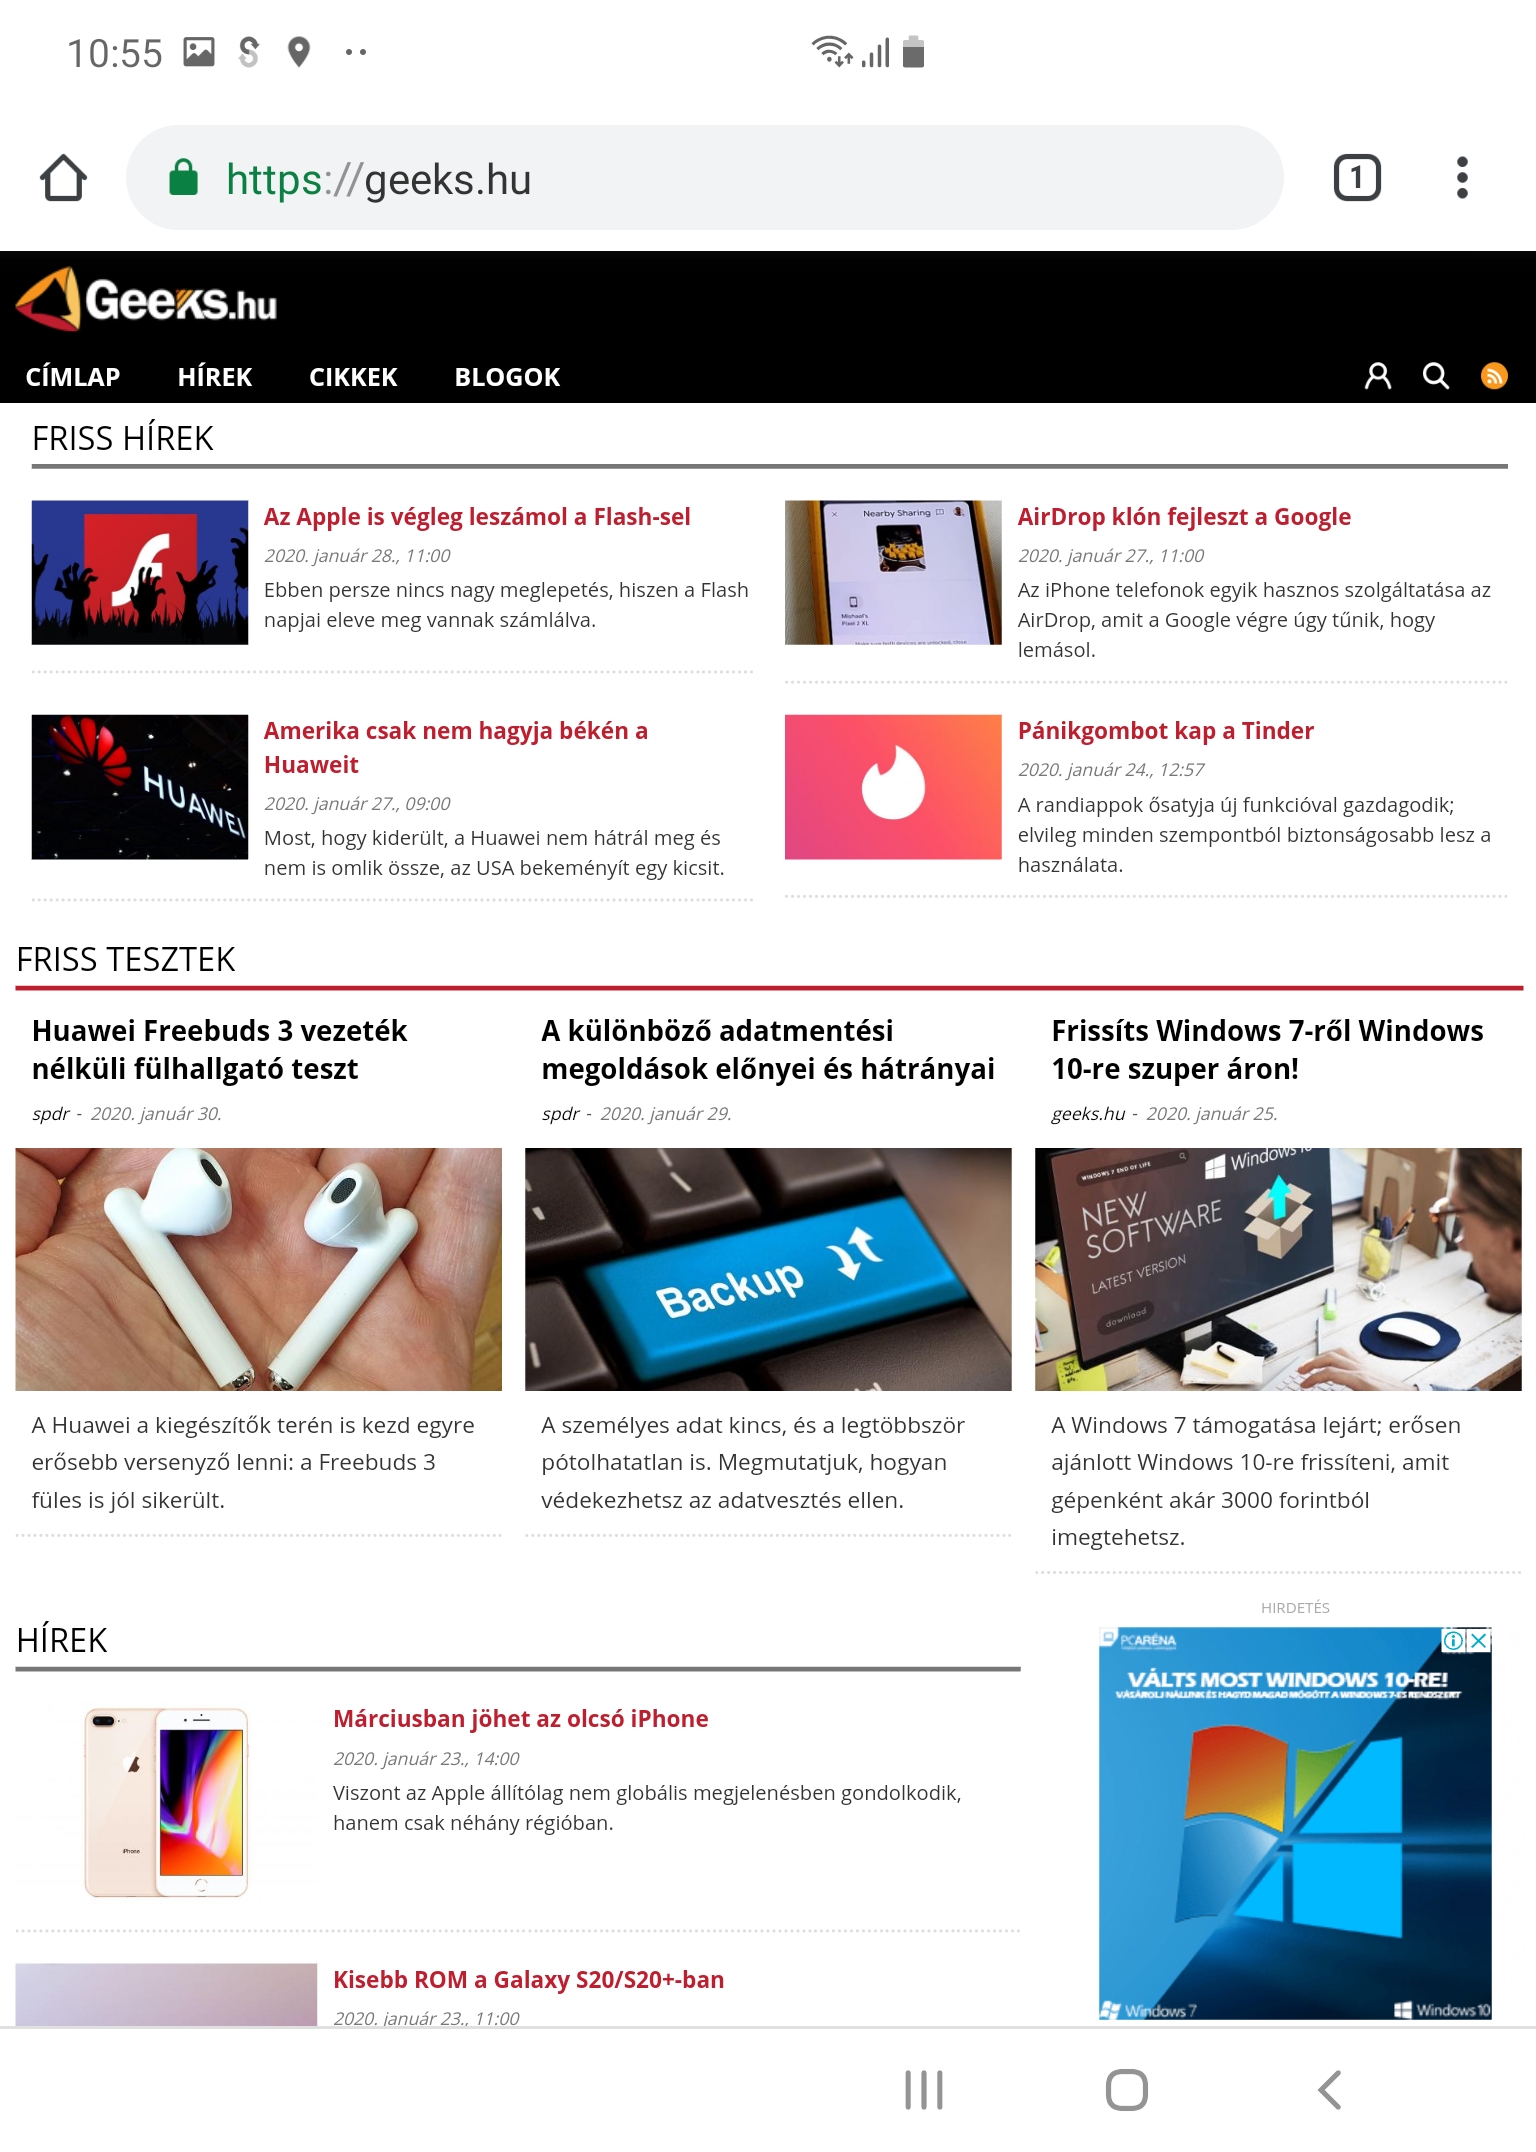This screenshot has width=1536, height=2152.
Task: Go to the BLOGOK section
Action: (507, 377)
